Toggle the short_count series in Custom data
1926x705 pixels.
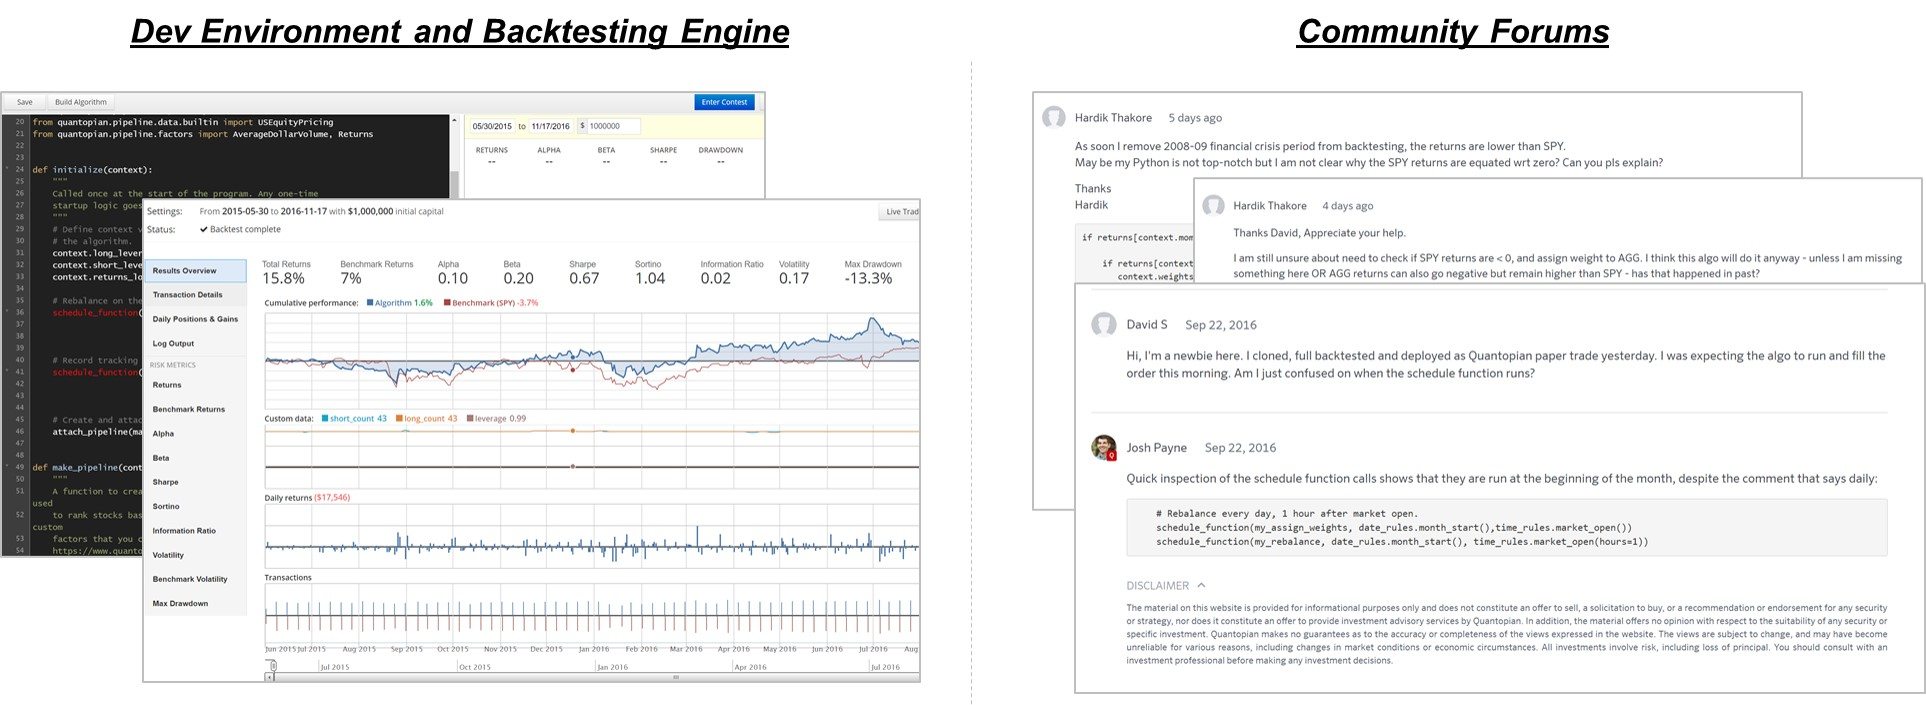(x=325, y=419)
